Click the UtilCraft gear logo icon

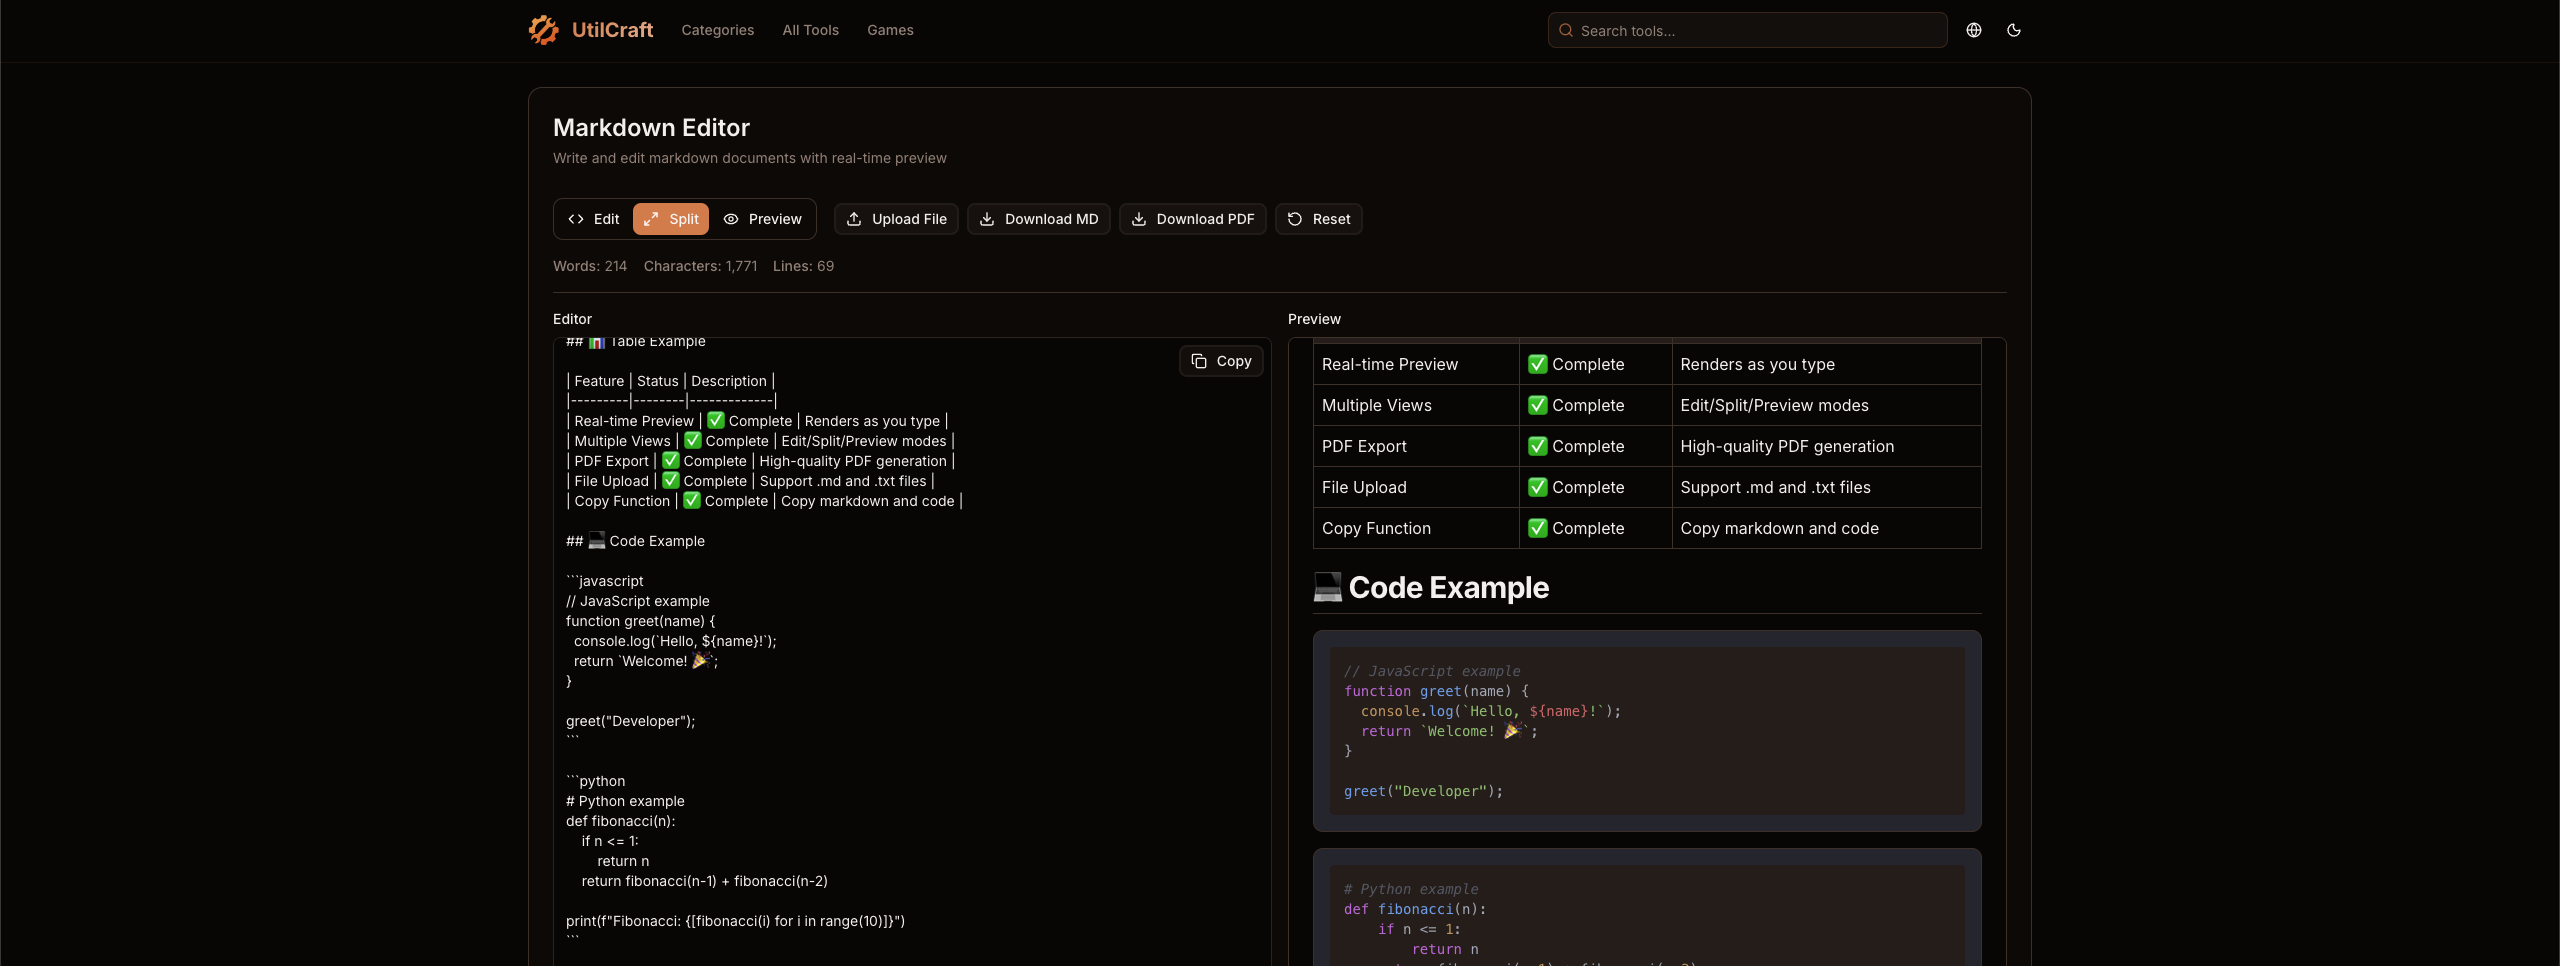click(x=543, y=30)
